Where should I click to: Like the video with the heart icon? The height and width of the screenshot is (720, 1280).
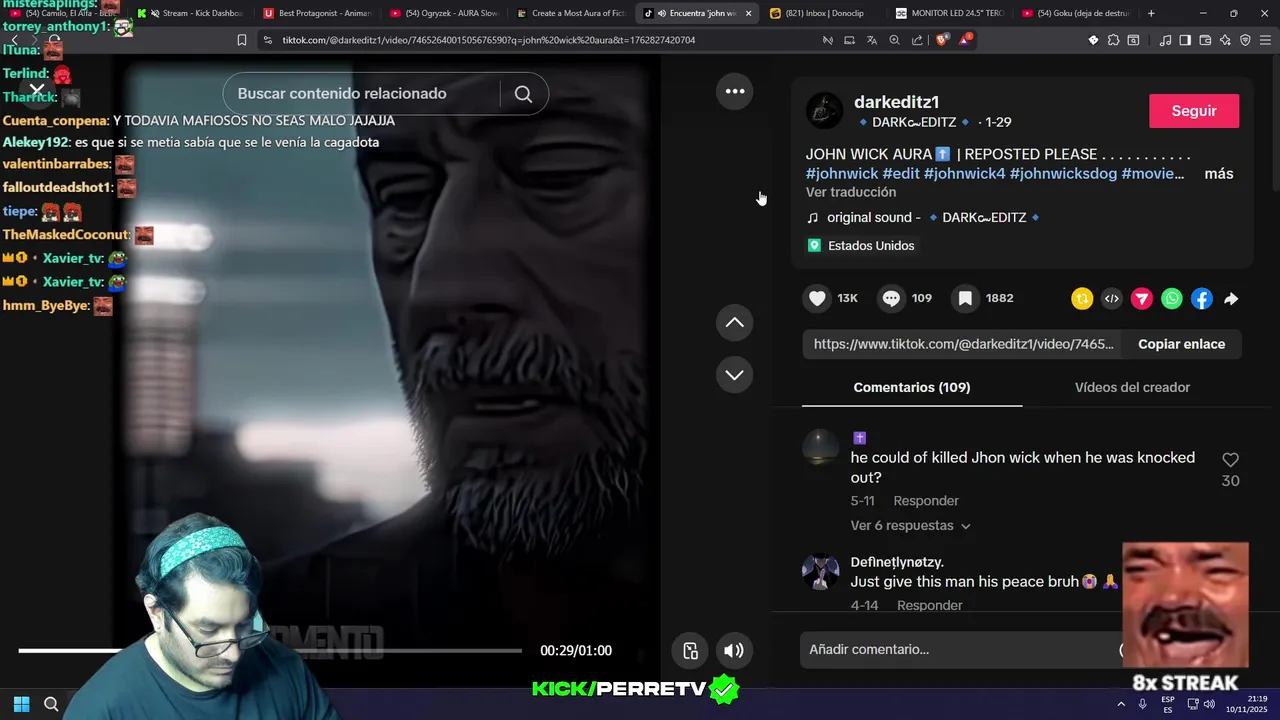click(818, 298)
